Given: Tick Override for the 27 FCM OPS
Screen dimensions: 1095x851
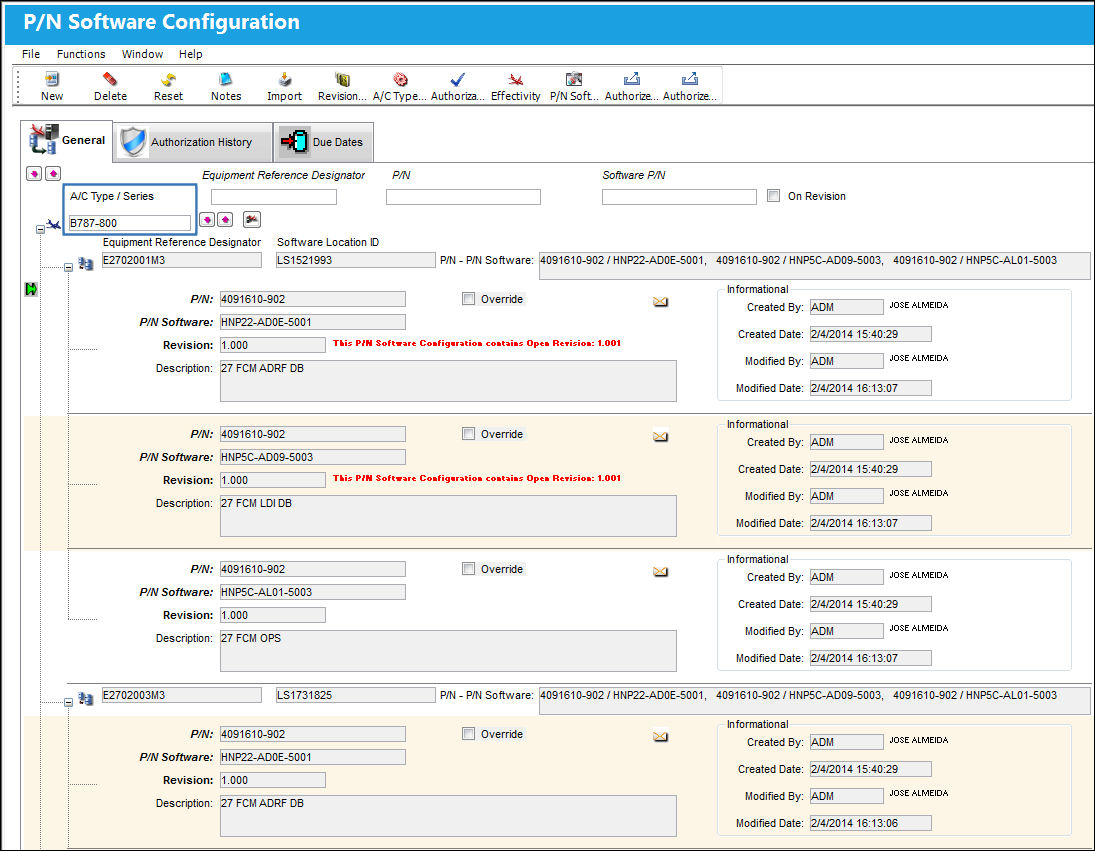Looking at the screenshot, I should pos(468,568).
